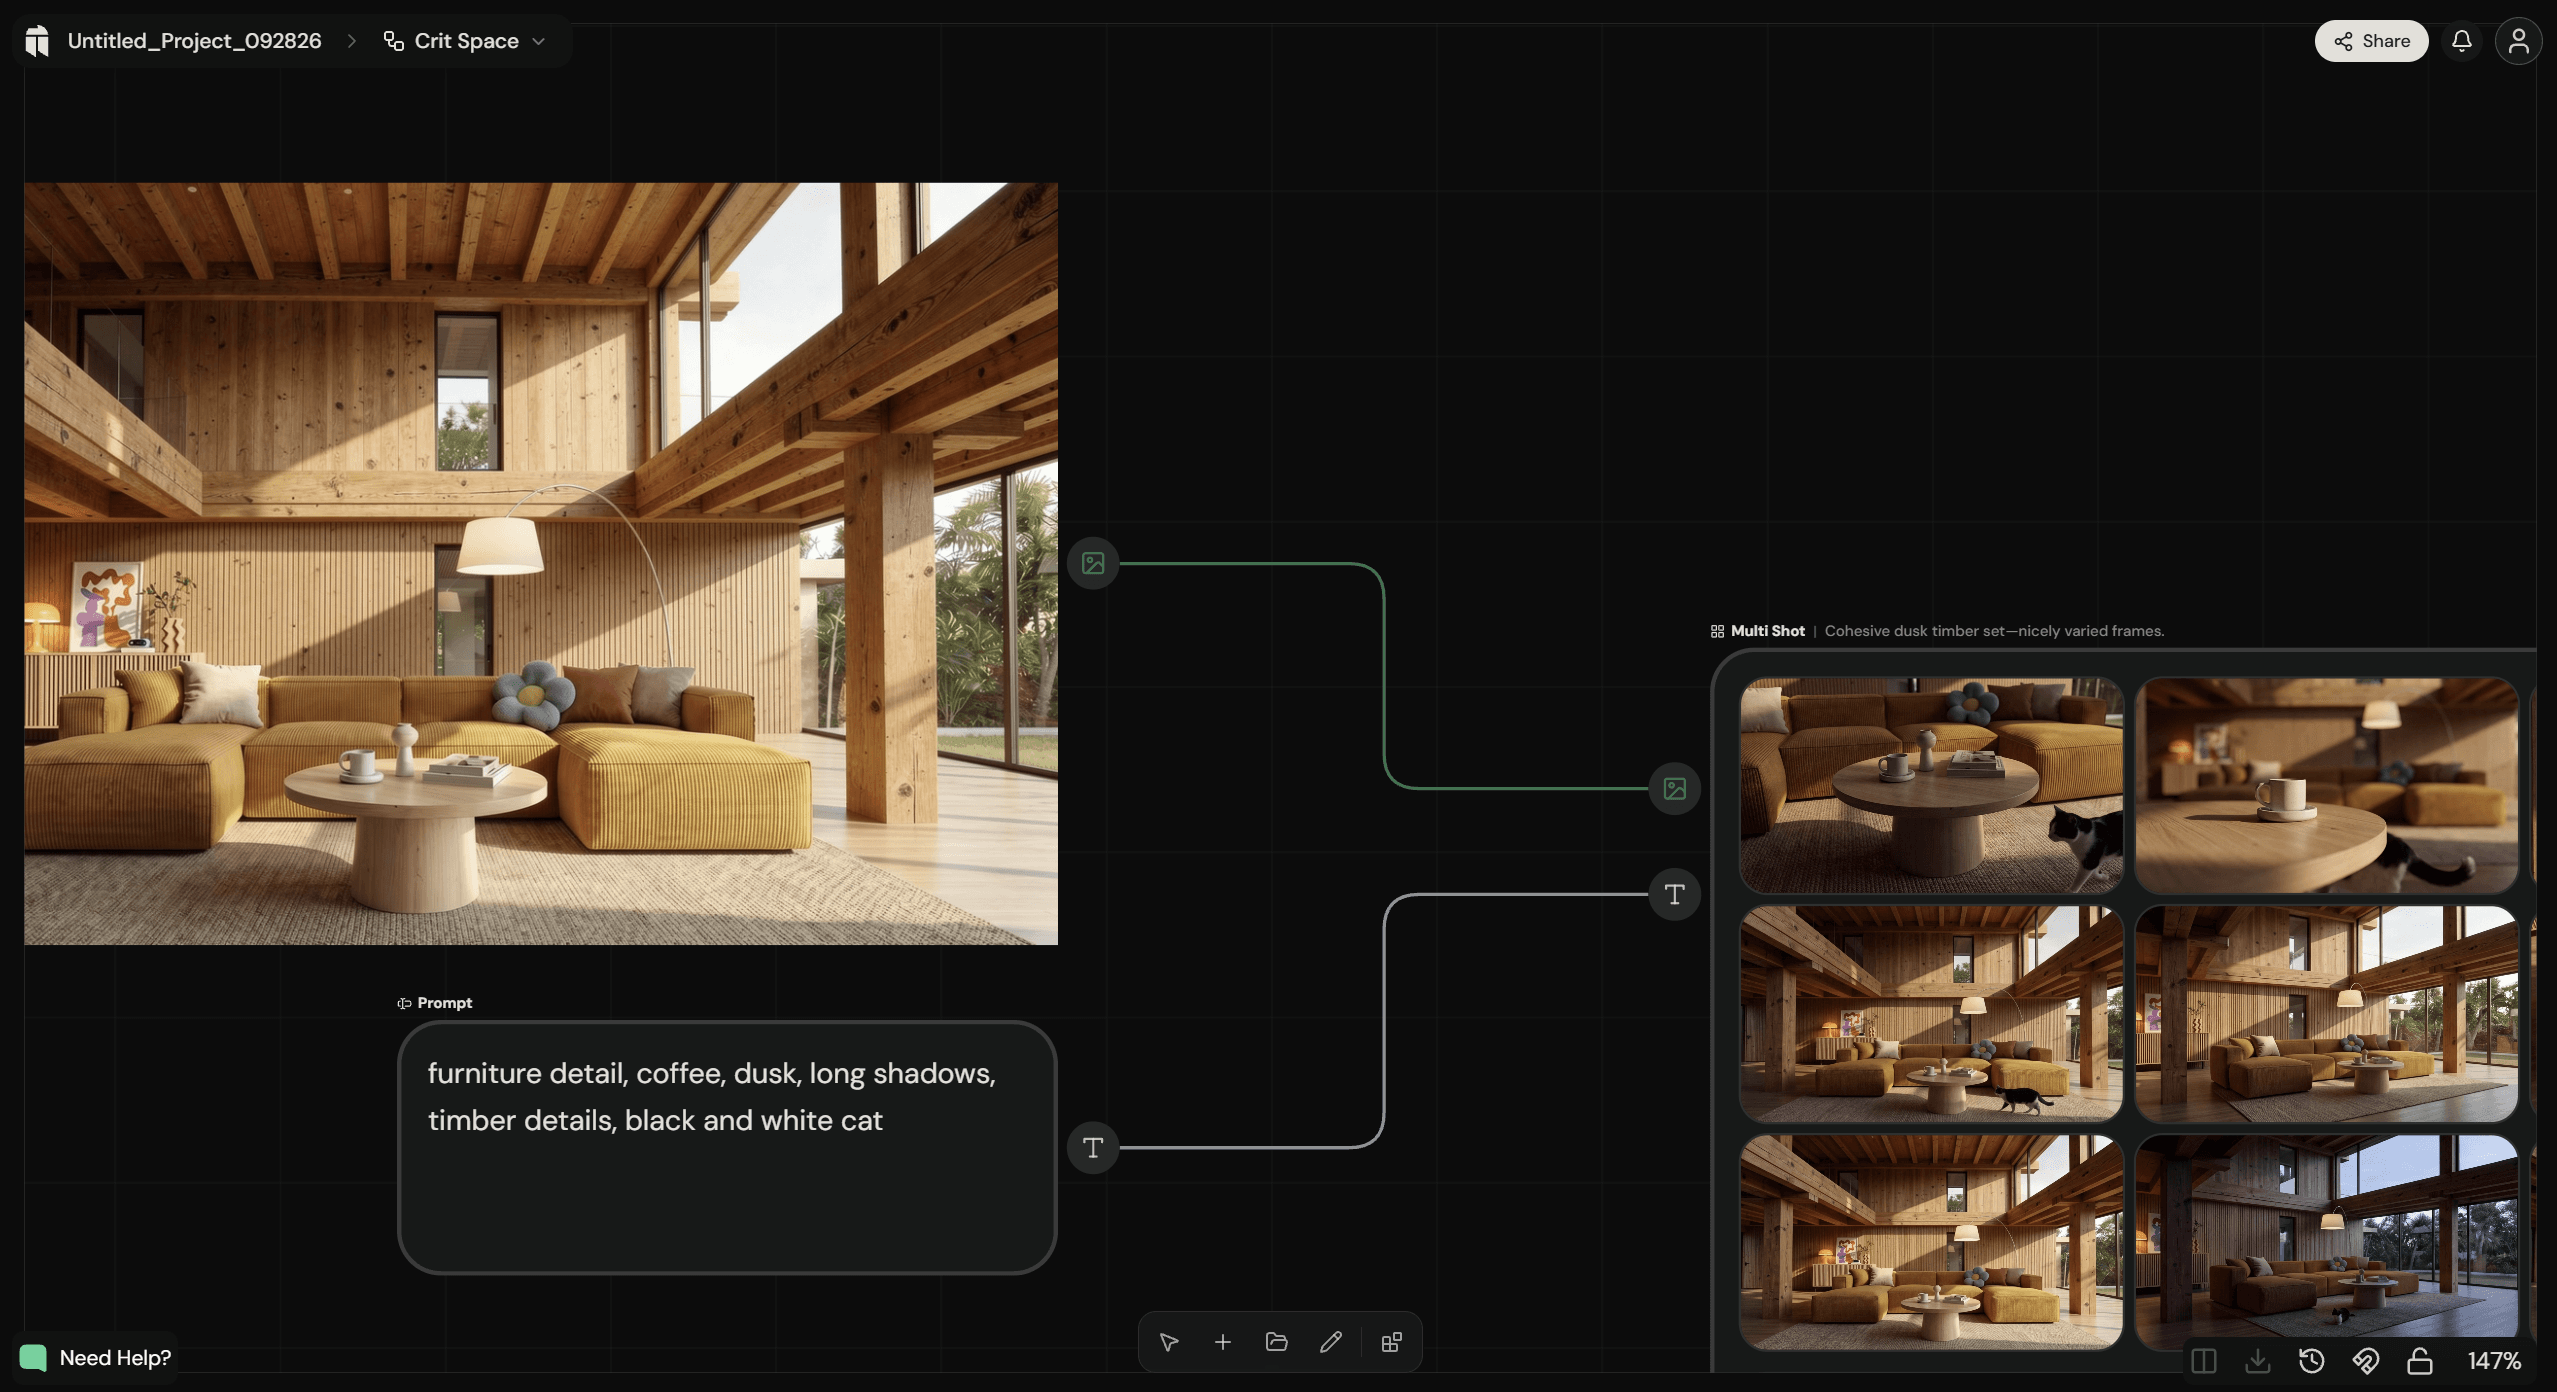Open the wide interior shot with walking cat
Viewport: 2557px width, 1392px height.
pos(1931,1014)
